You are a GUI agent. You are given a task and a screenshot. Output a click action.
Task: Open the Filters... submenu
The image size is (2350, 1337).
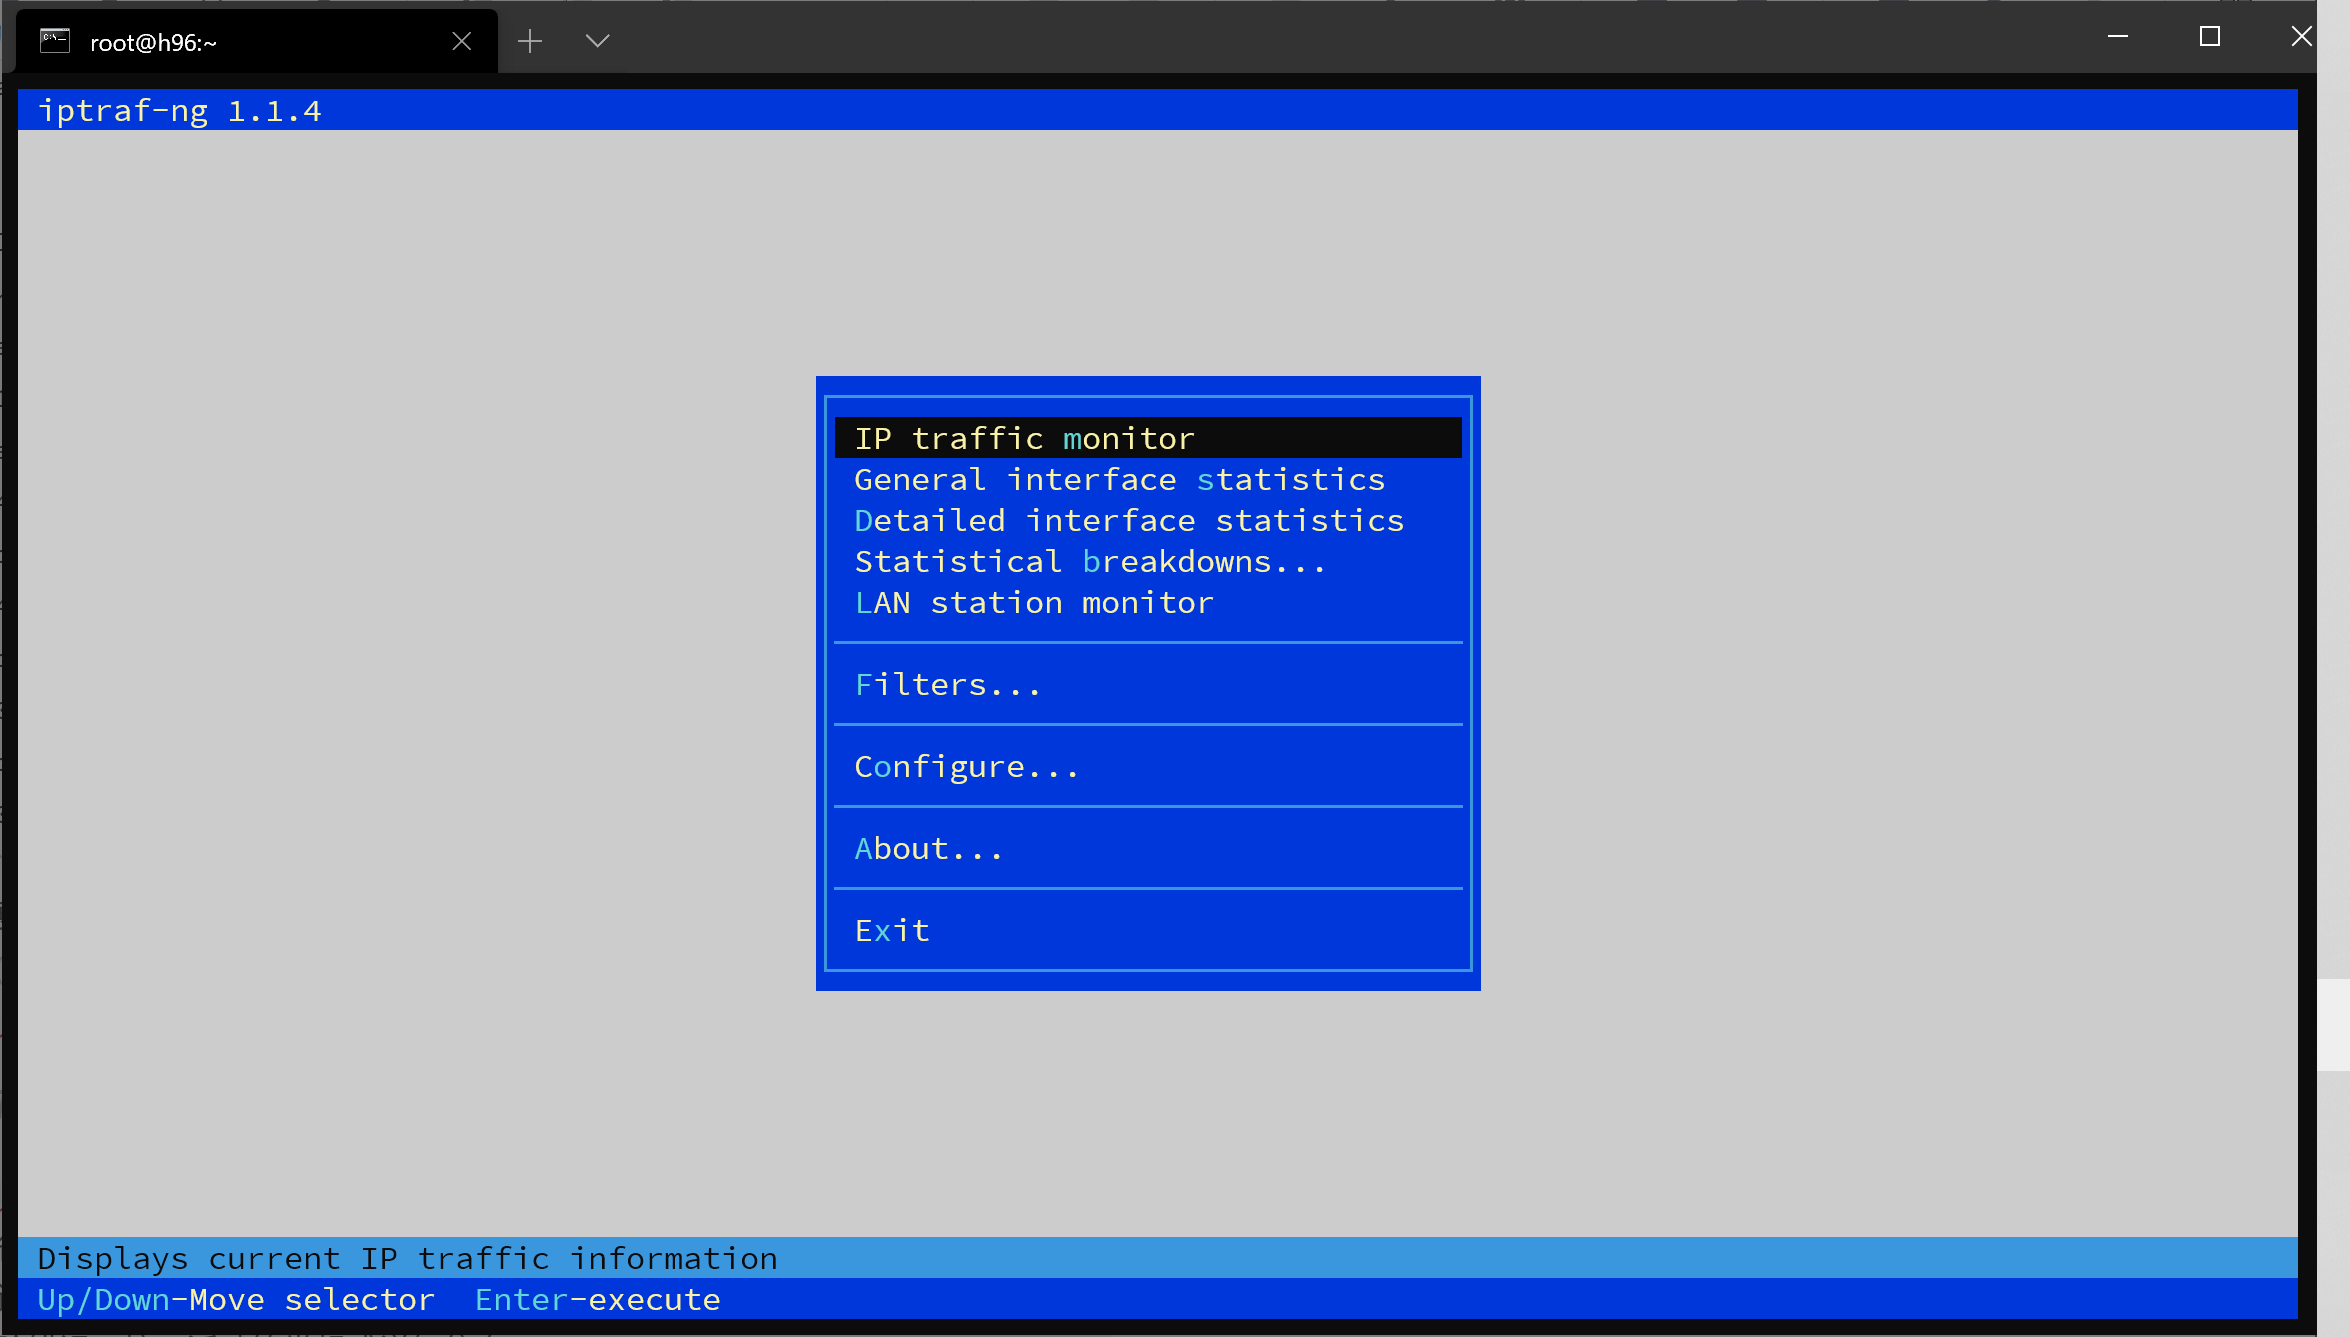click(948, 684)
